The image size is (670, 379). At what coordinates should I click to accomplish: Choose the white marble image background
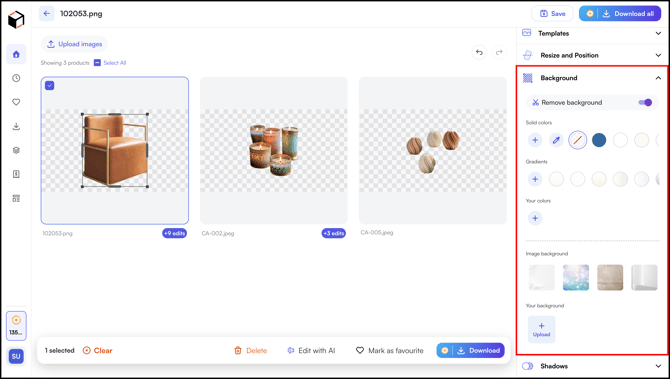pos(541,278)
